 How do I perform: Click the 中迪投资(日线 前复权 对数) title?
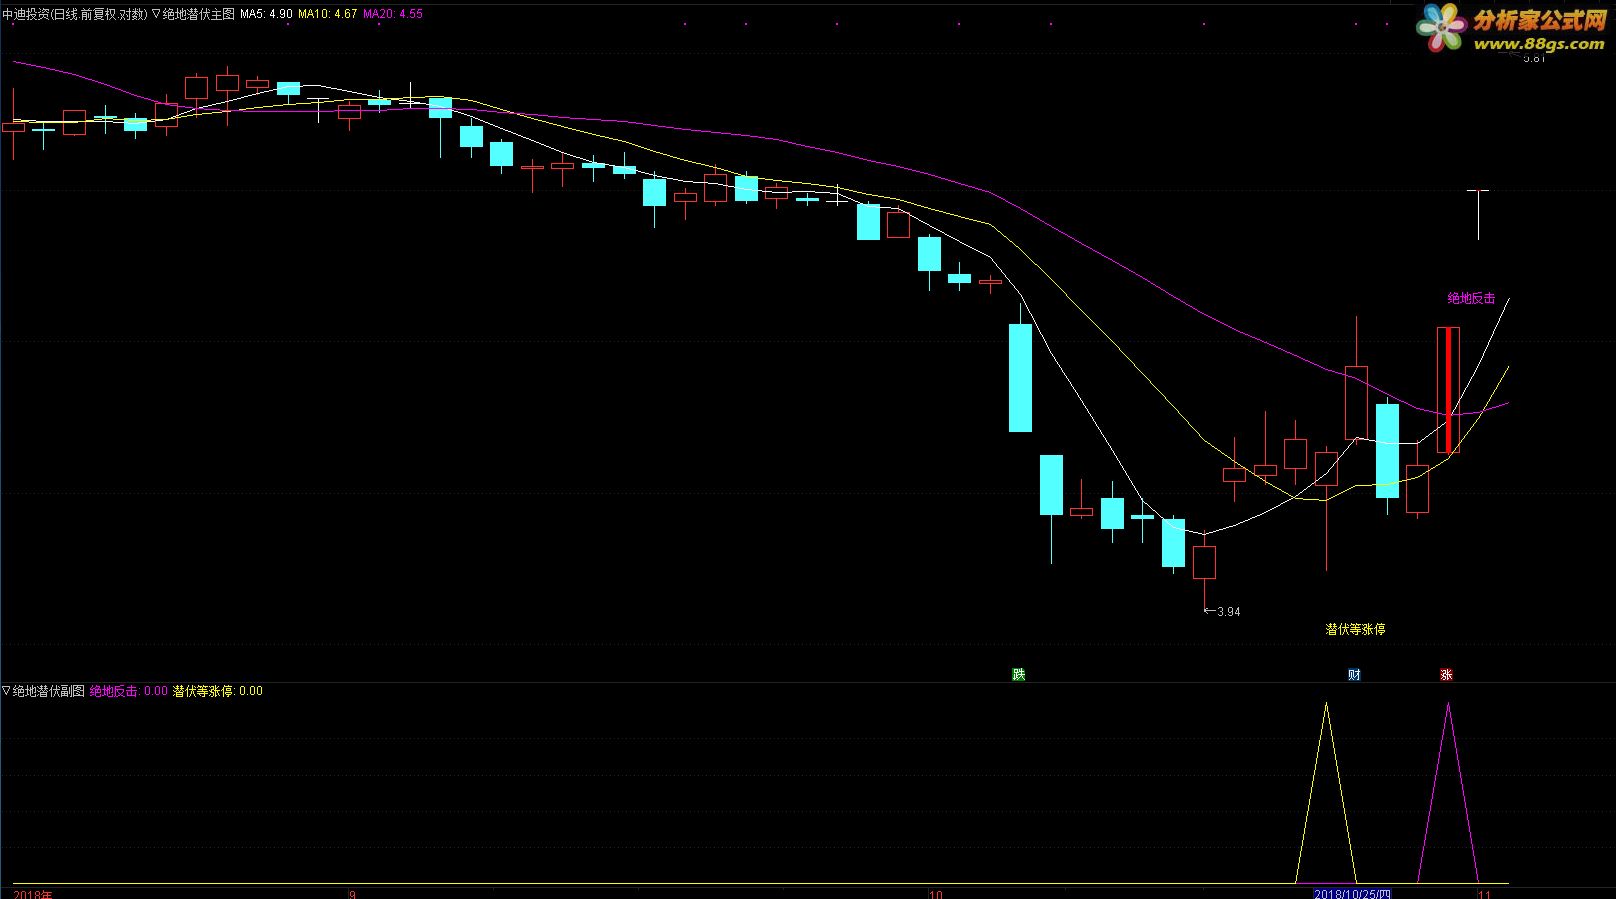click(75, 14)
